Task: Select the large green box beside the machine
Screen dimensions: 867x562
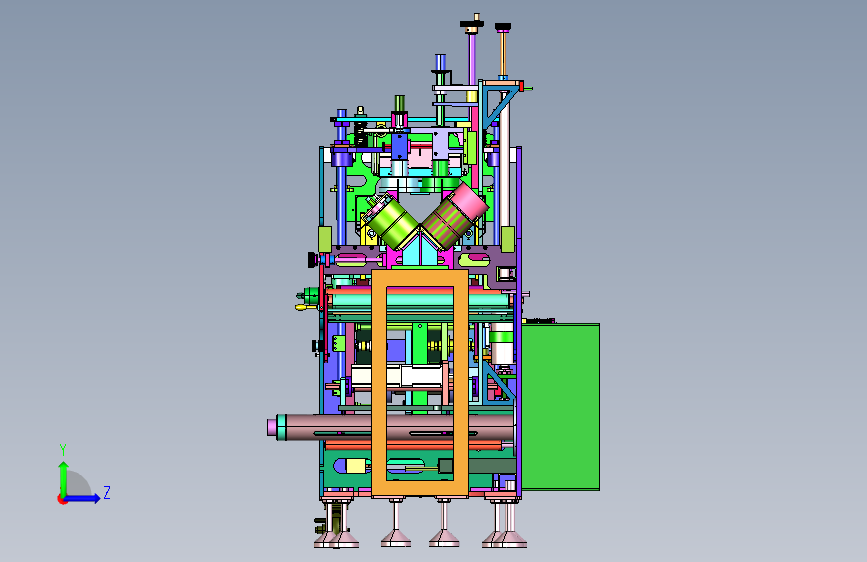Action: tap(561, 407)
